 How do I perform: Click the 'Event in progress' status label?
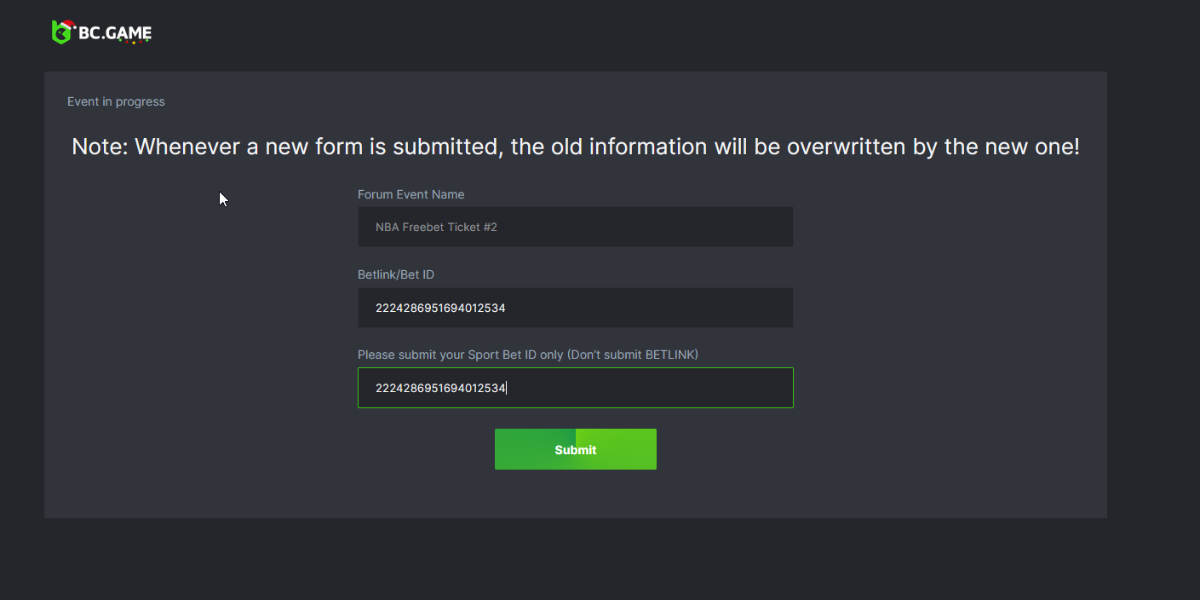(x=116, y=102)
